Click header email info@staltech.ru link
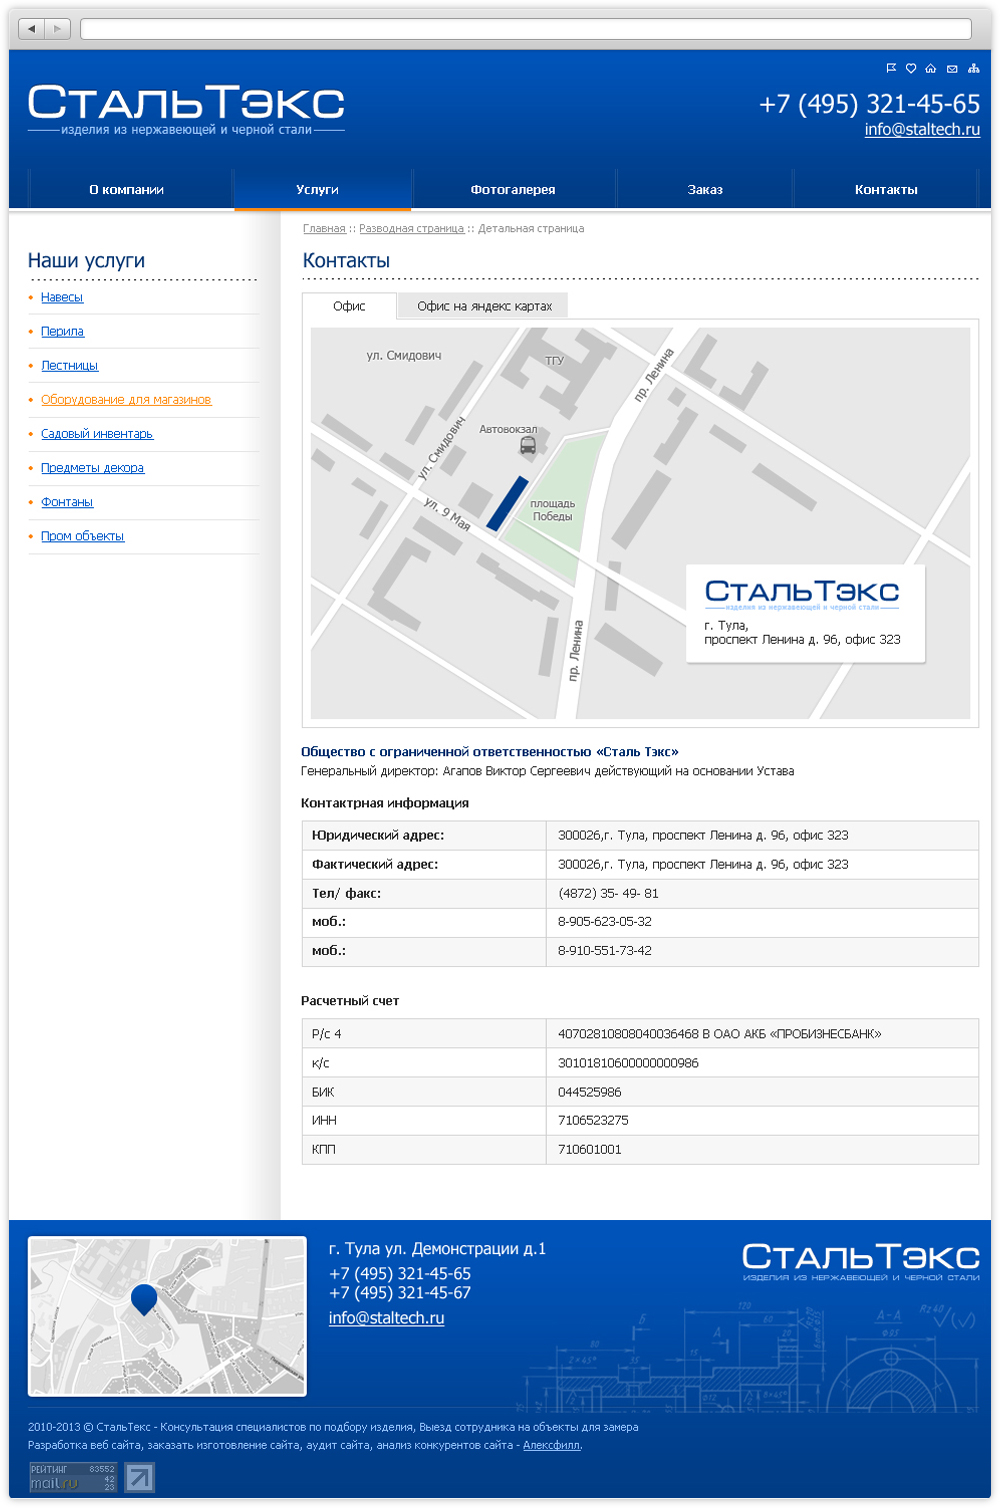The image size is (1000, 1508). [x=922, y=130]
